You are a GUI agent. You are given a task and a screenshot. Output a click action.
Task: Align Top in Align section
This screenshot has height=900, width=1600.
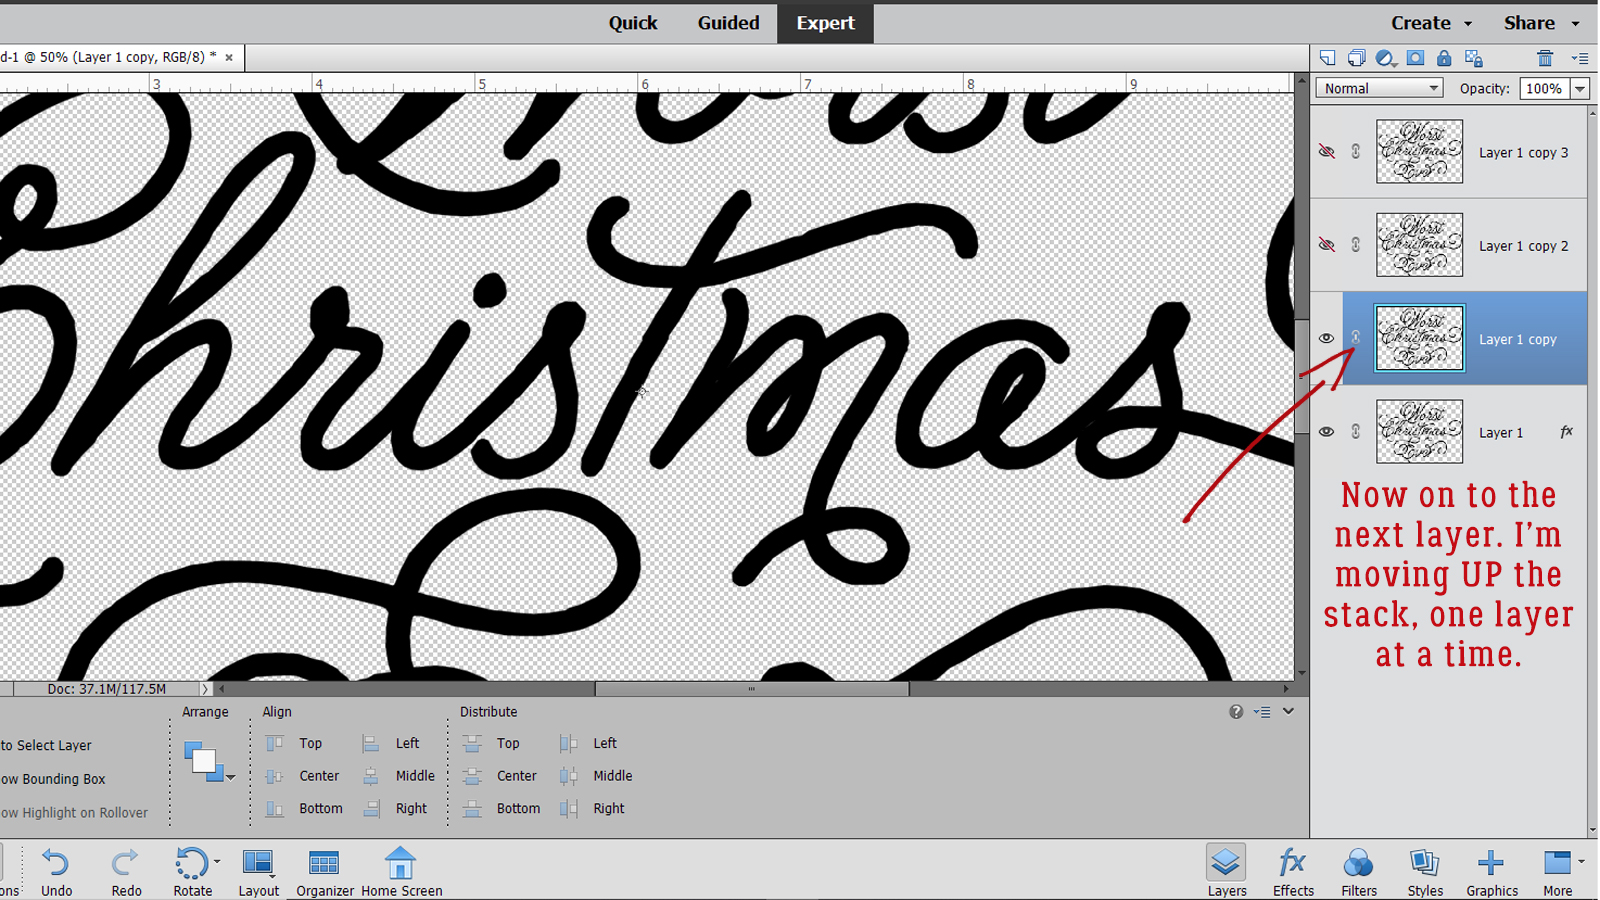[x=295, y=744]
